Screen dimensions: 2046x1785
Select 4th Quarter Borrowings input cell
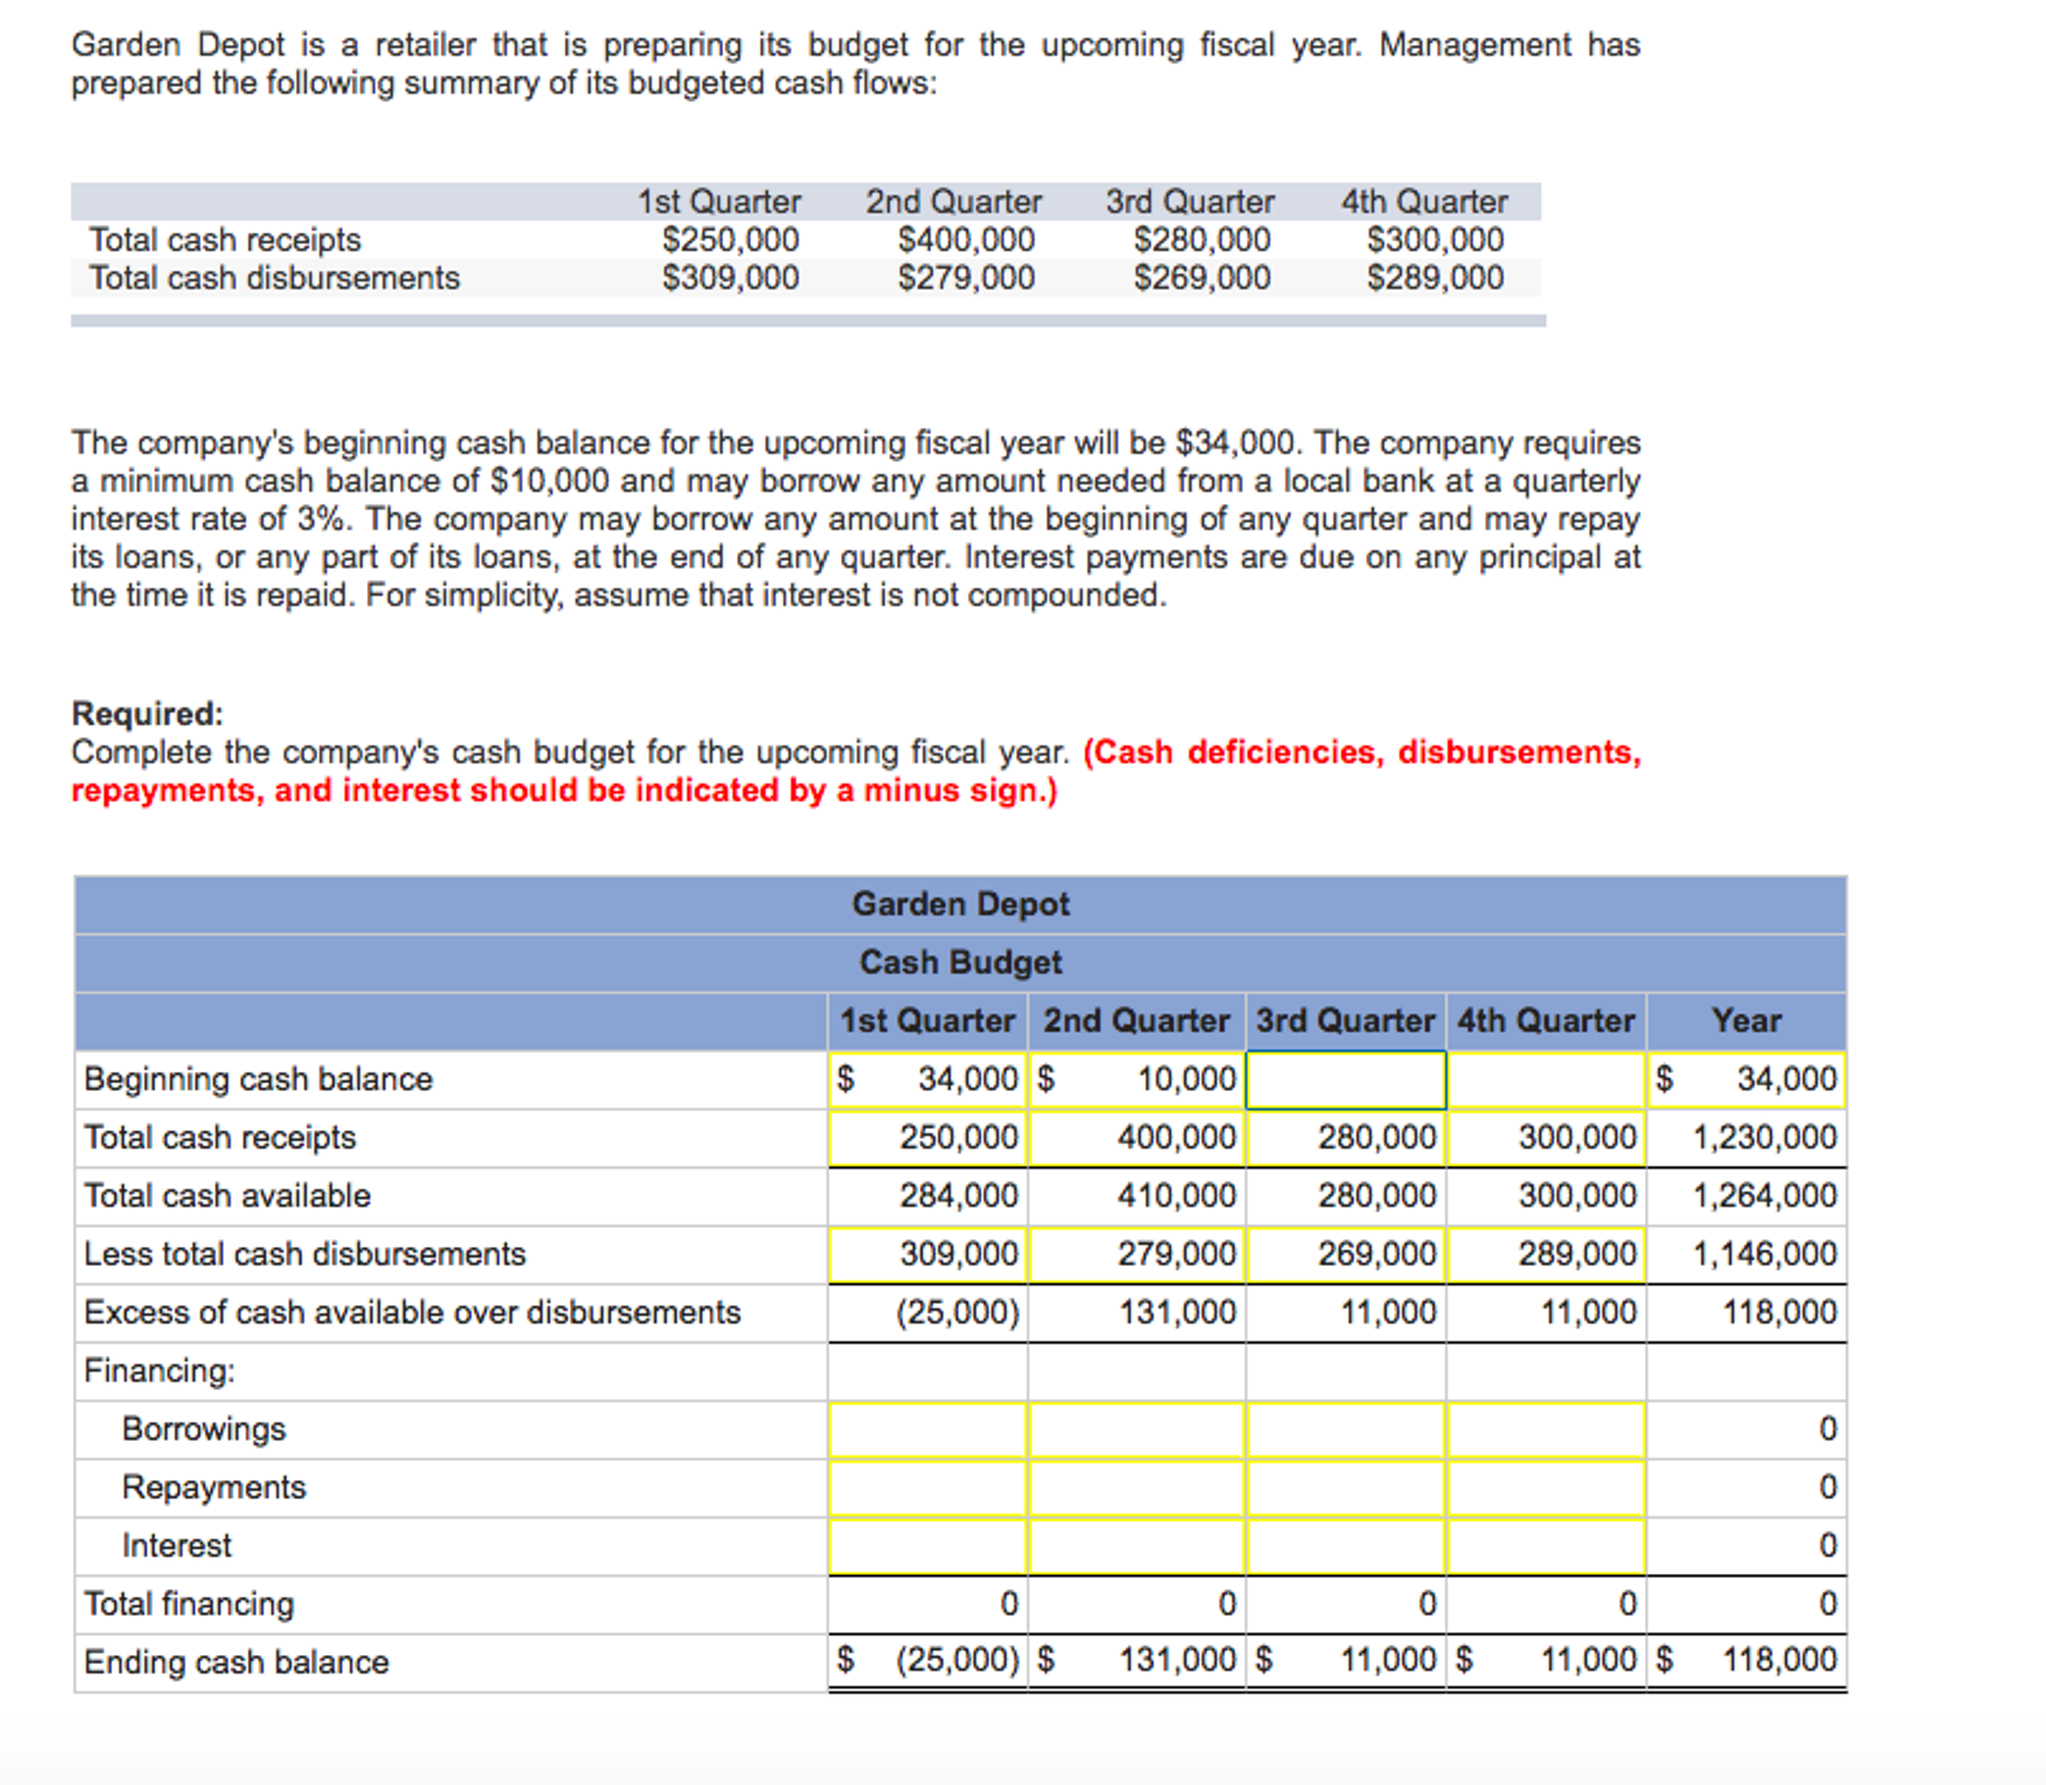click(1546, 1429)
